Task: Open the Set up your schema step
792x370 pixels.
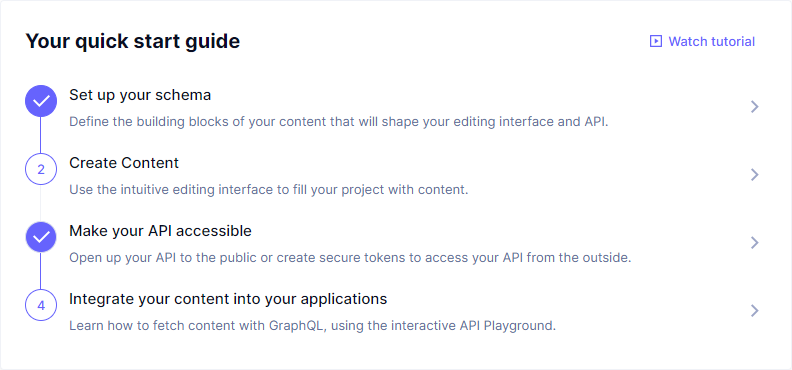Action: click(x=140, y=95)
